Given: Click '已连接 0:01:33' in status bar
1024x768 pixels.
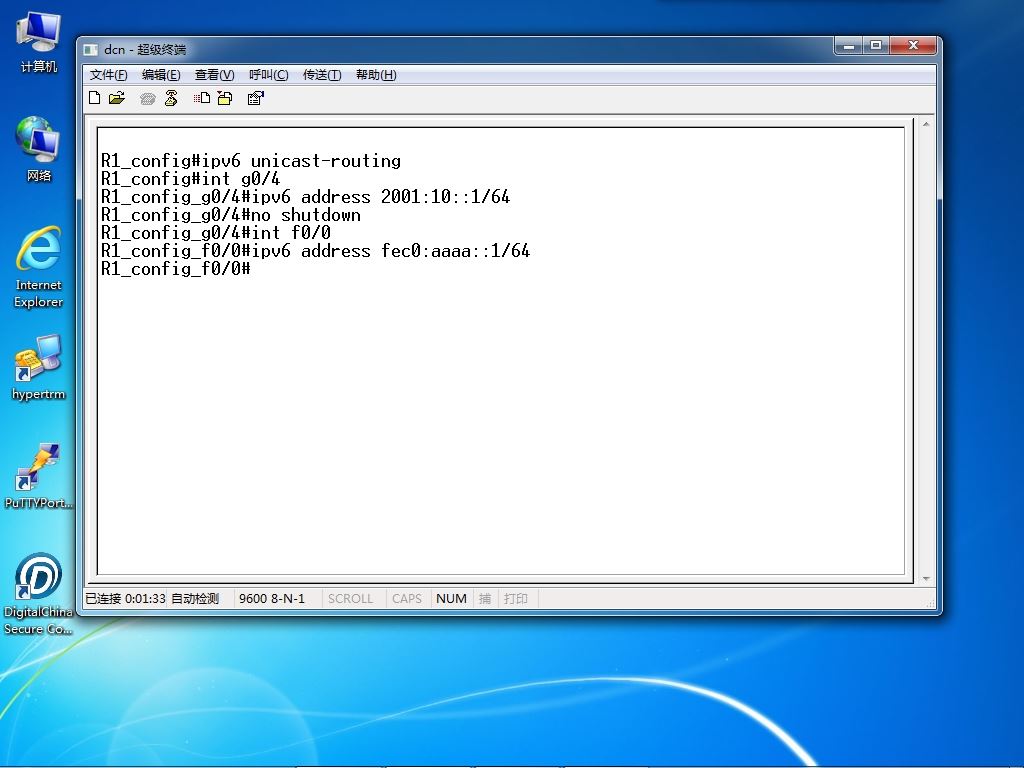Looking at the screenshot, I should point(125,598).
